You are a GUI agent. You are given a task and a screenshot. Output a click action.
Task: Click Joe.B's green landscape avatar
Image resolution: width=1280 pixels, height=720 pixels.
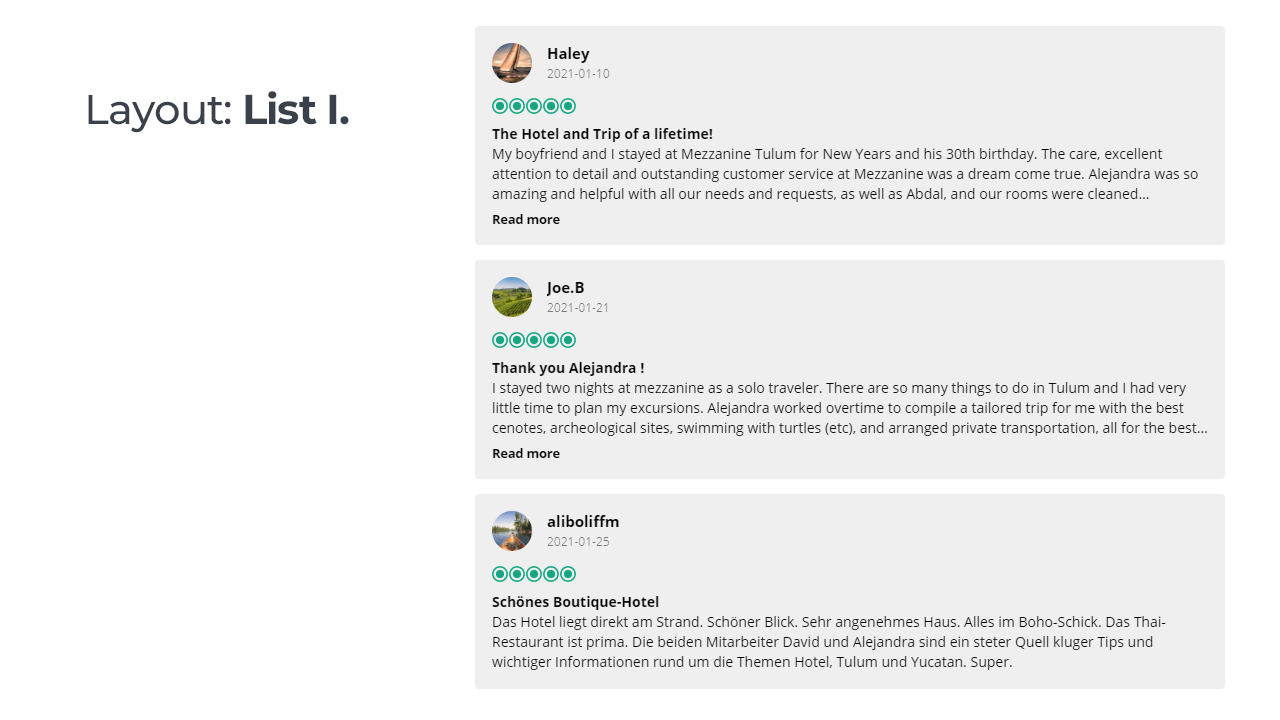512,297
